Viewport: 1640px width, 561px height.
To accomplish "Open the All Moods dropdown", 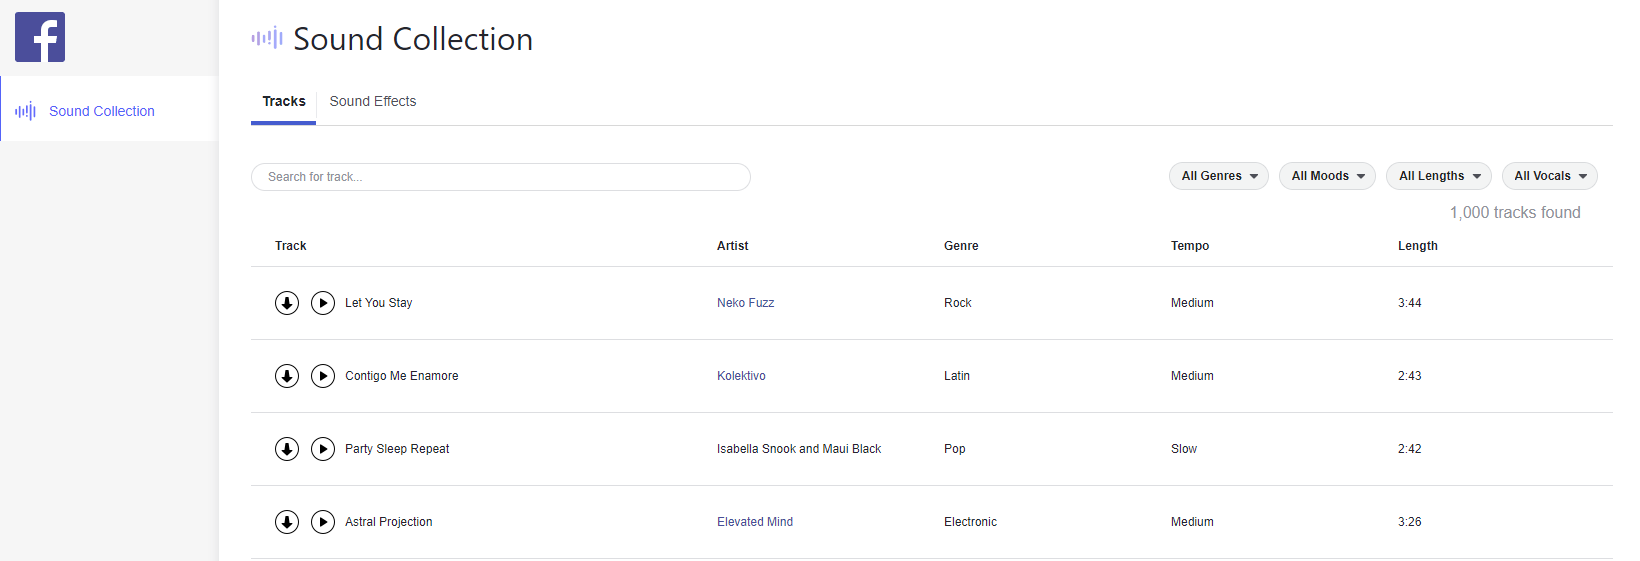I will click(x=1327, y=176).
